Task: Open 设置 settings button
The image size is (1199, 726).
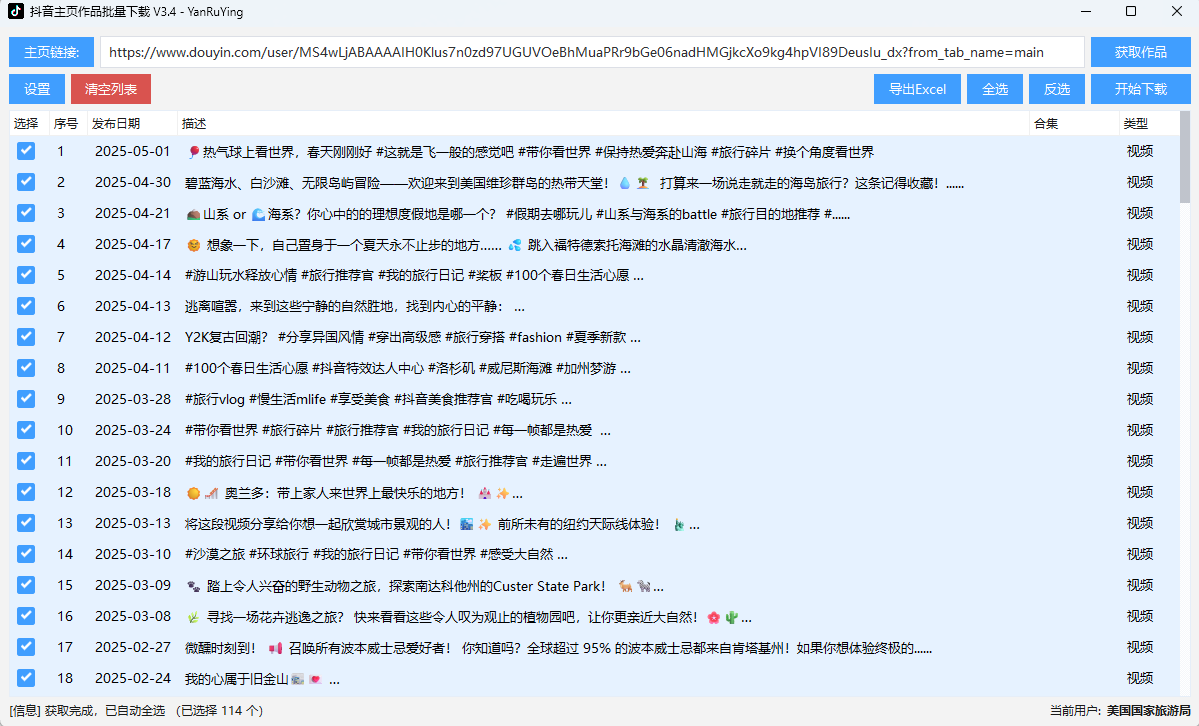Action: [37, 89]
